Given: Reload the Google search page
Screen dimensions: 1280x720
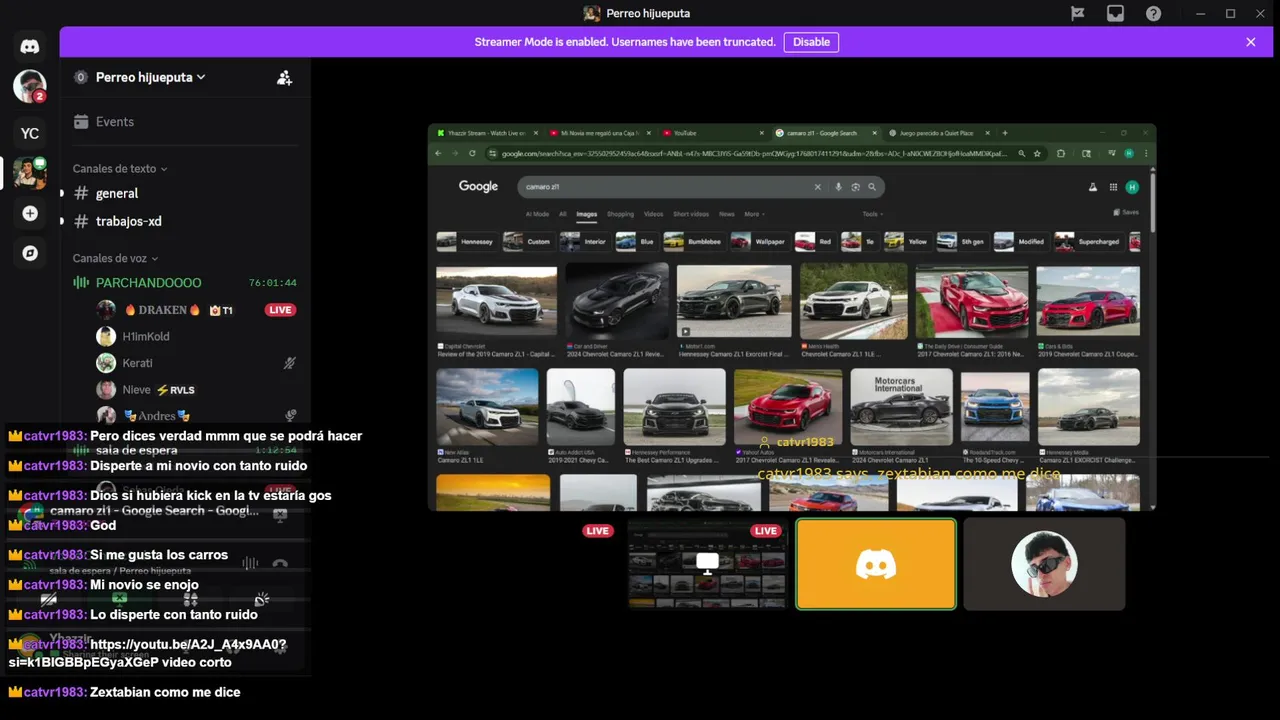Looking at the screenshot, I should 472,153.
